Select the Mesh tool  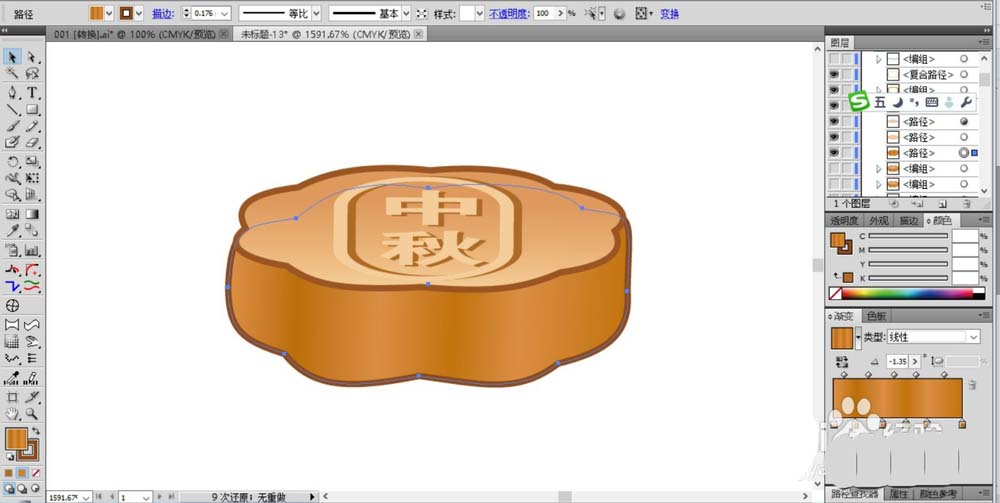pos(12,214)
